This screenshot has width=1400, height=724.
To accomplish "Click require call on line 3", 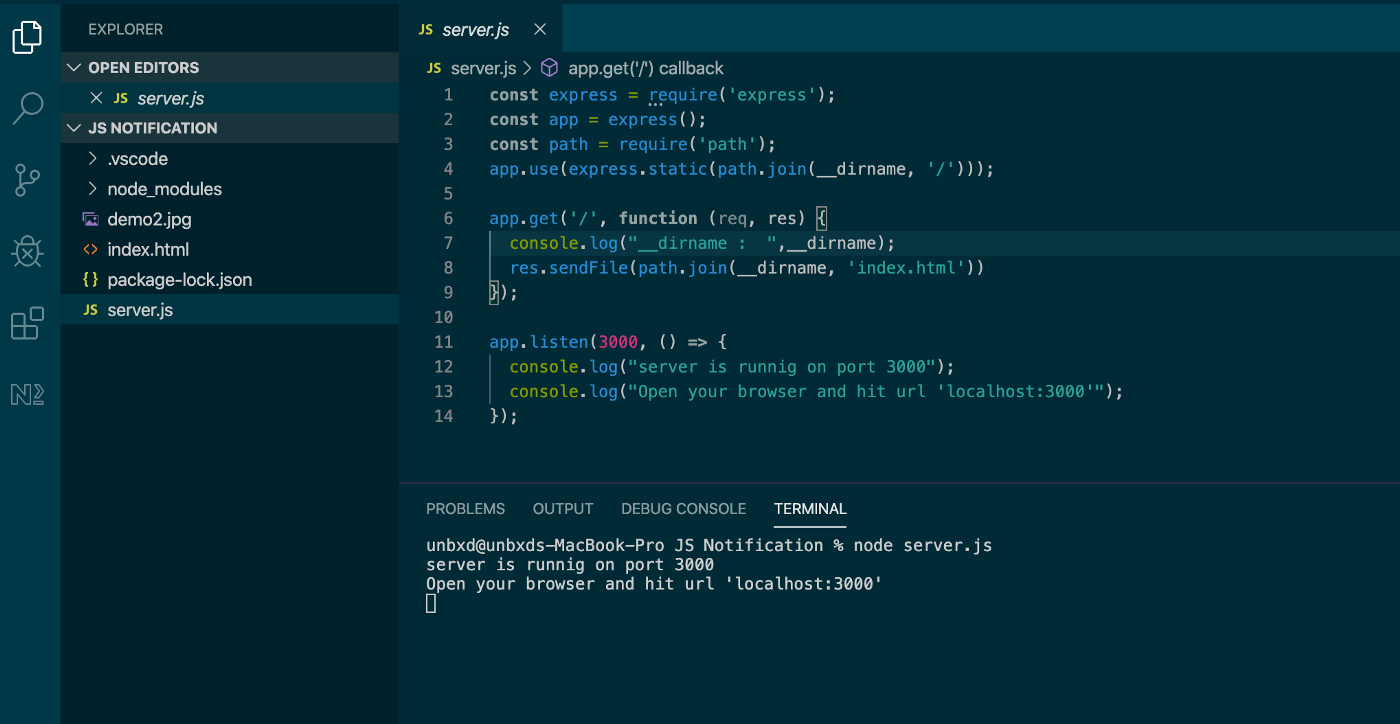I will click(x=653, y=144).
